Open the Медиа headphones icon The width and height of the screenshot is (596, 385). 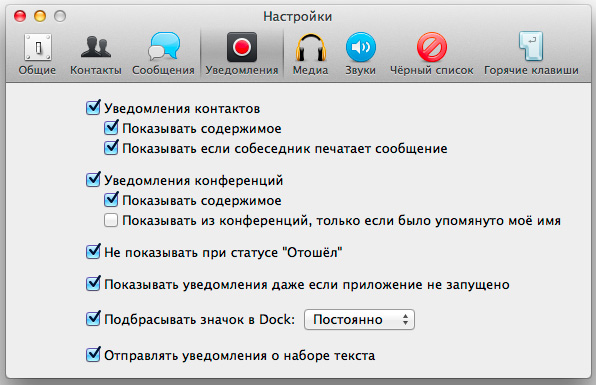[311, 48]
